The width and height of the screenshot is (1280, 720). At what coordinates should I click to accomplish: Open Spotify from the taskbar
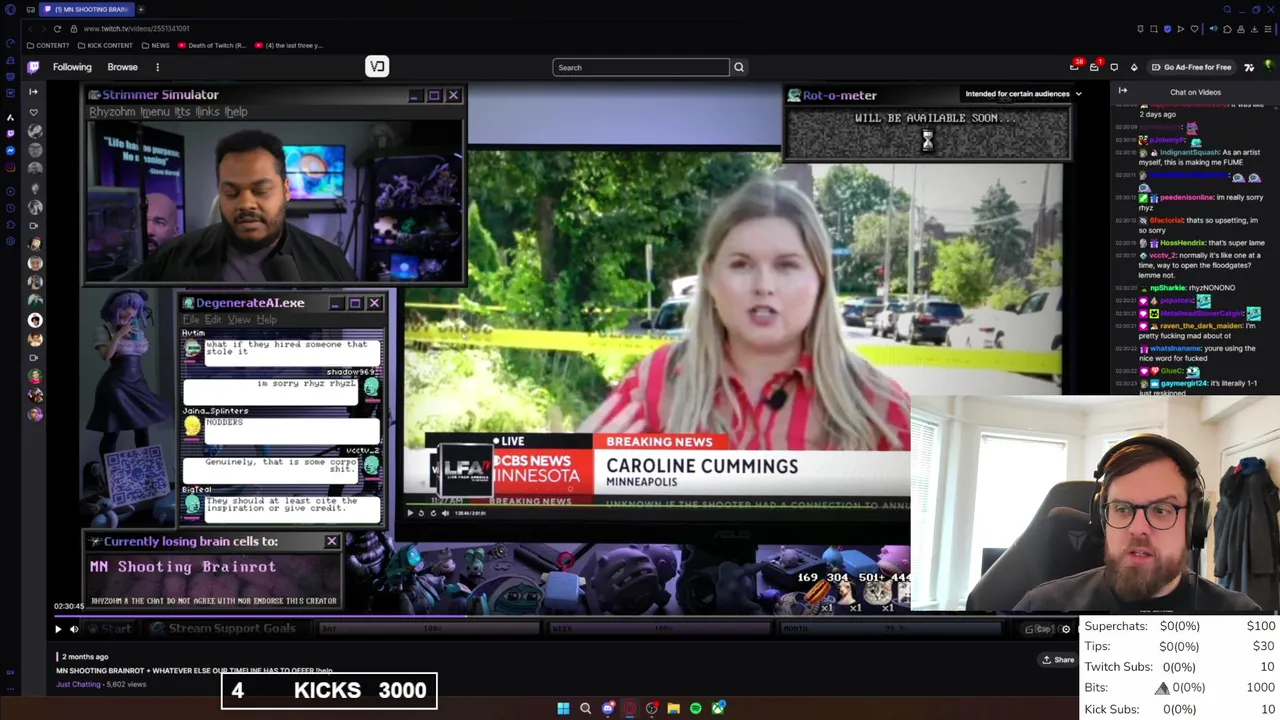pyautogui.click(x=695, y=708)
